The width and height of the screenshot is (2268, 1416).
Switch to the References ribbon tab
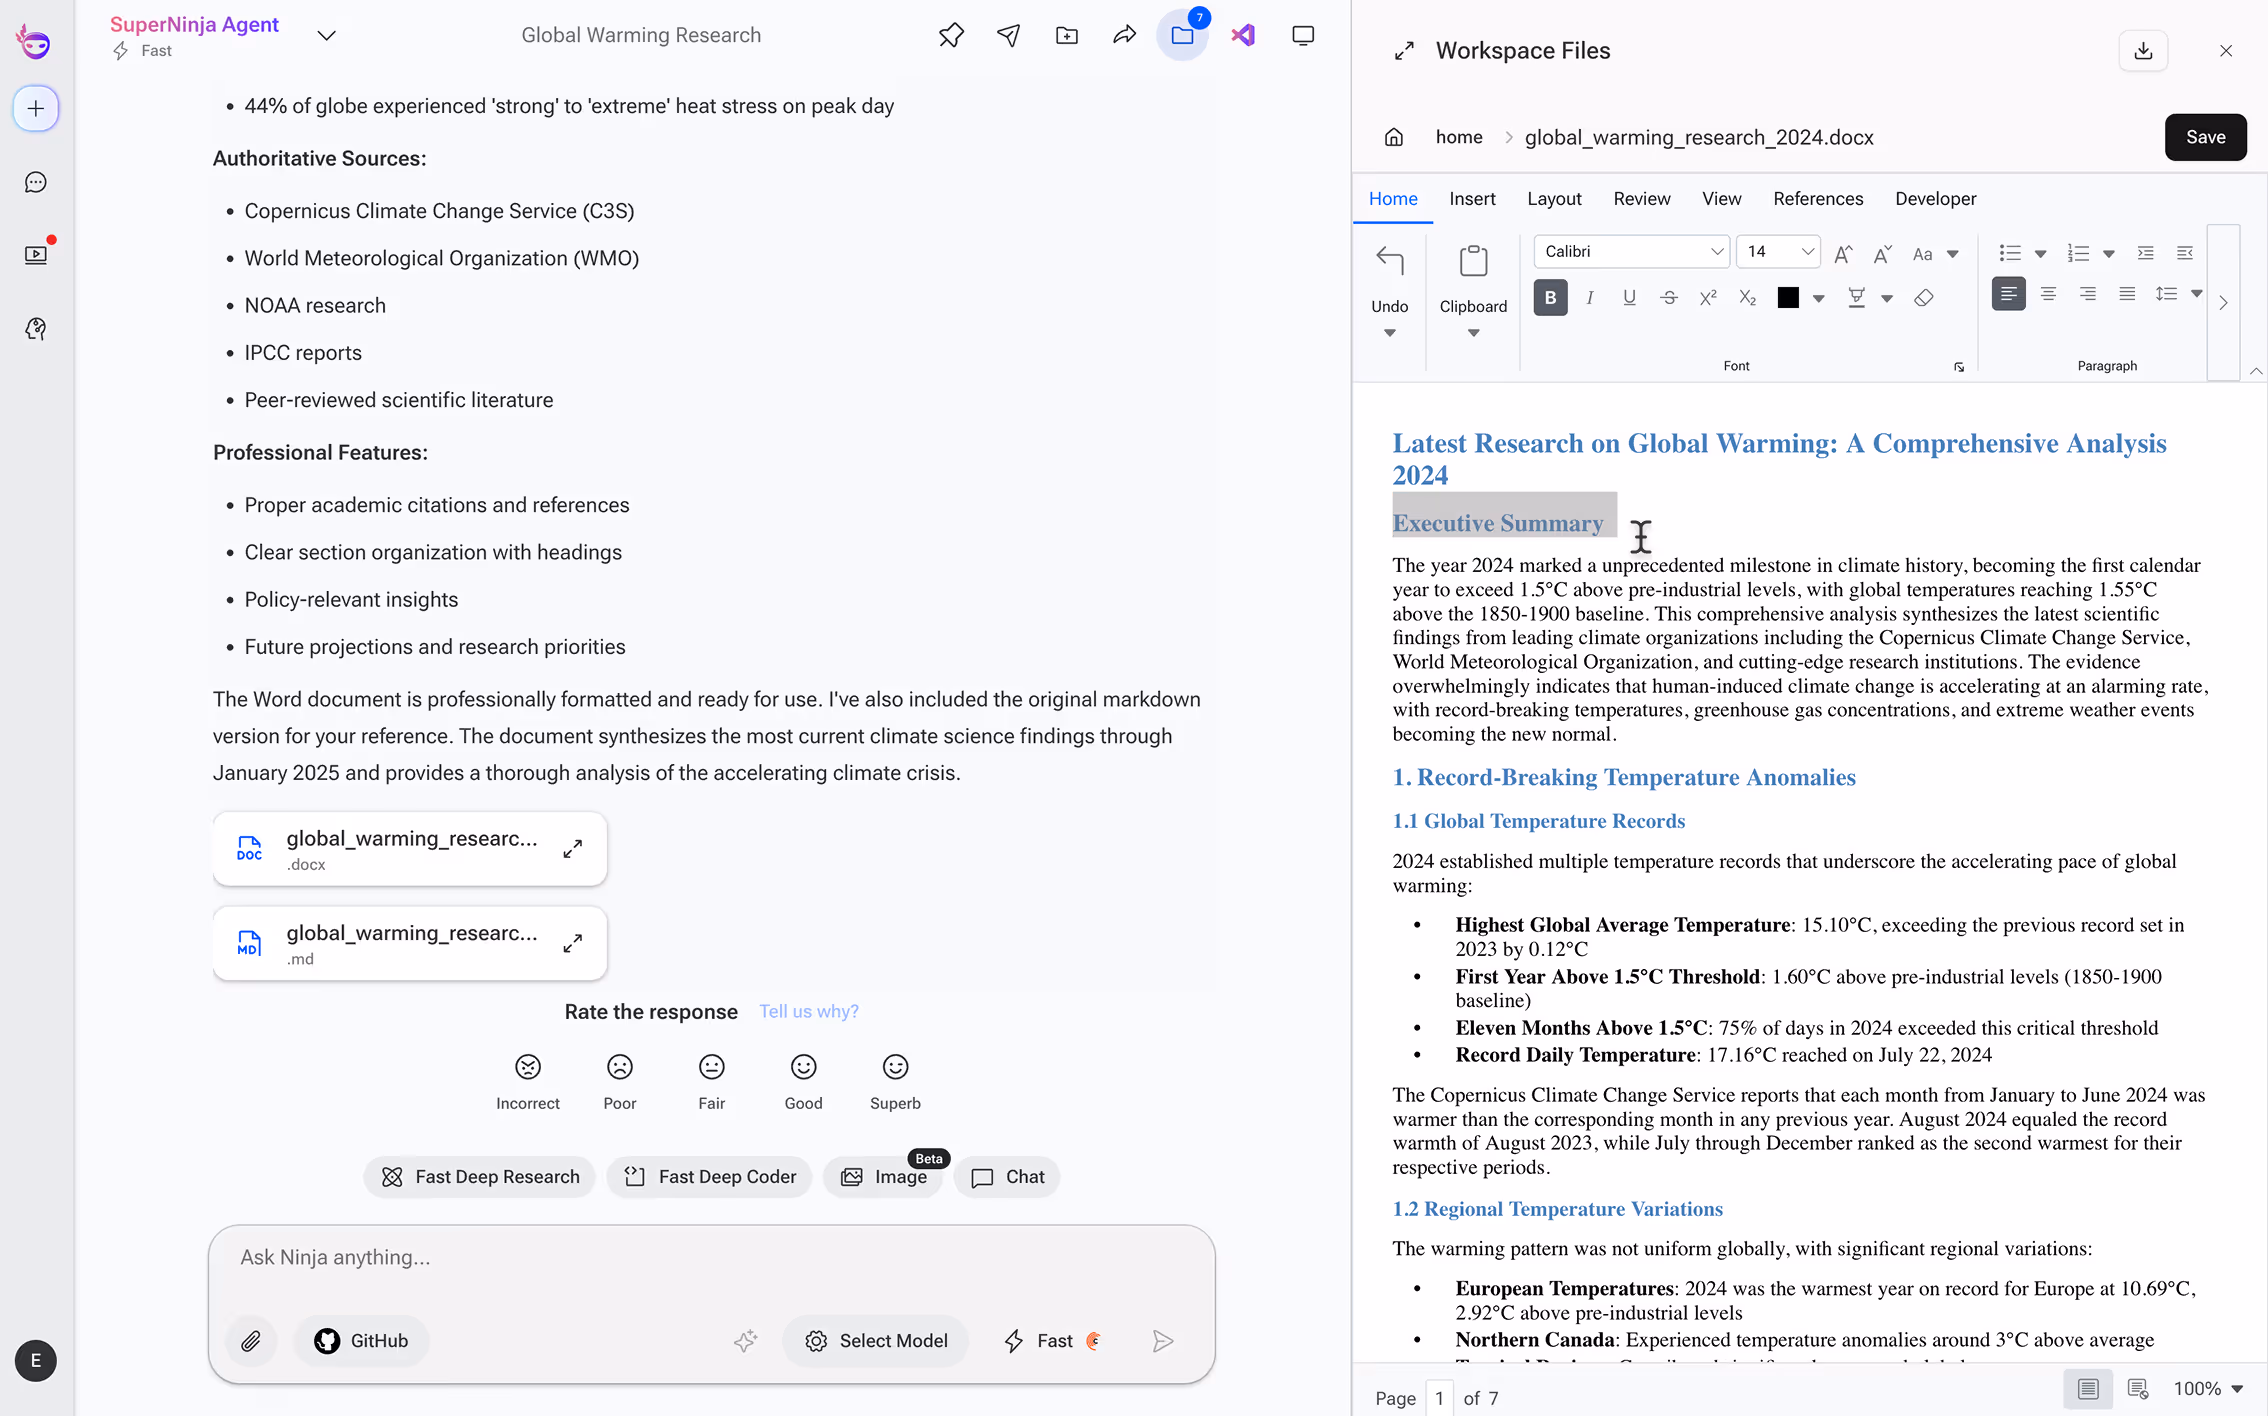[1817, 198]
